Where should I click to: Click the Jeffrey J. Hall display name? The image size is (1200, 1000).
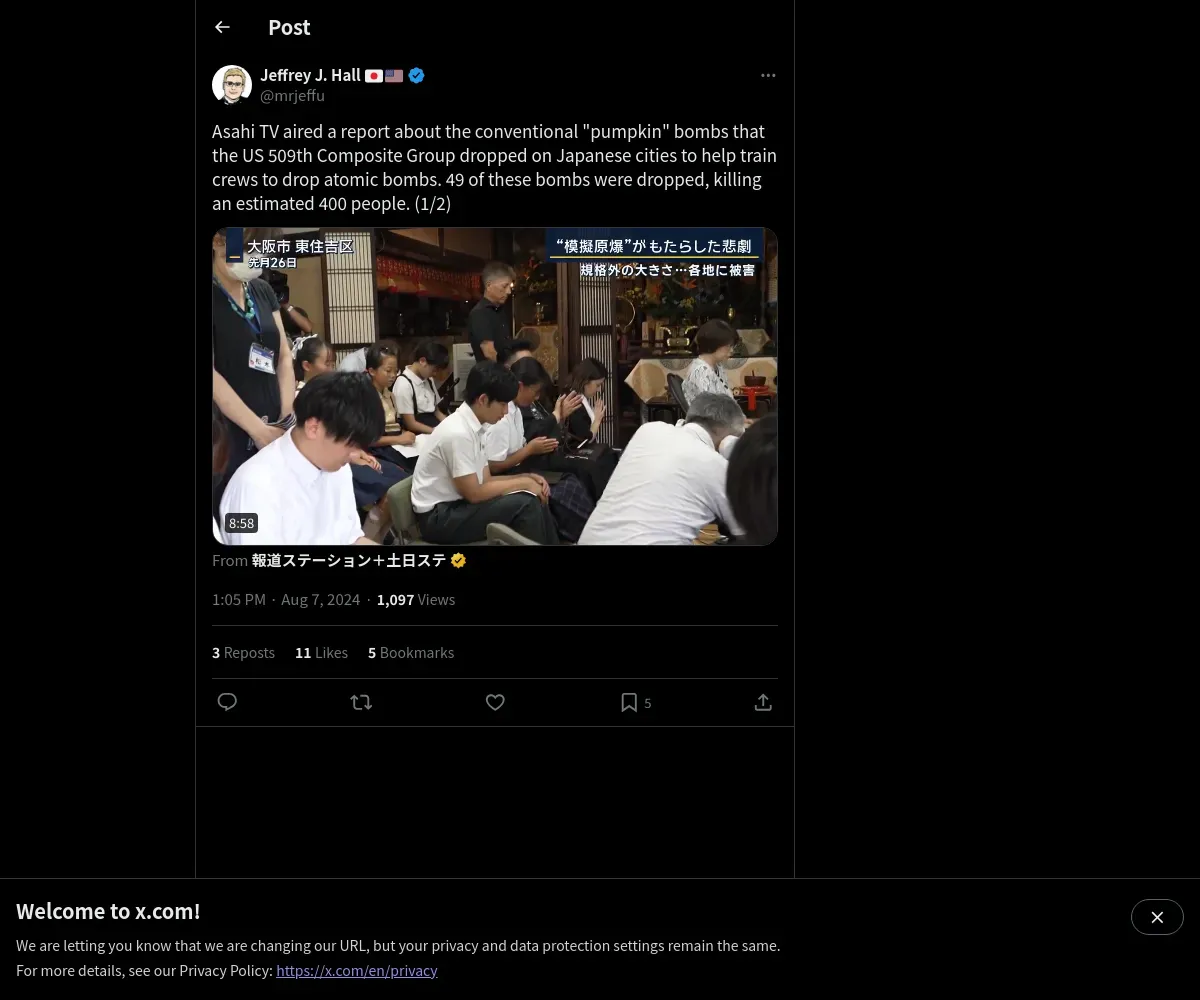(310, 75)
